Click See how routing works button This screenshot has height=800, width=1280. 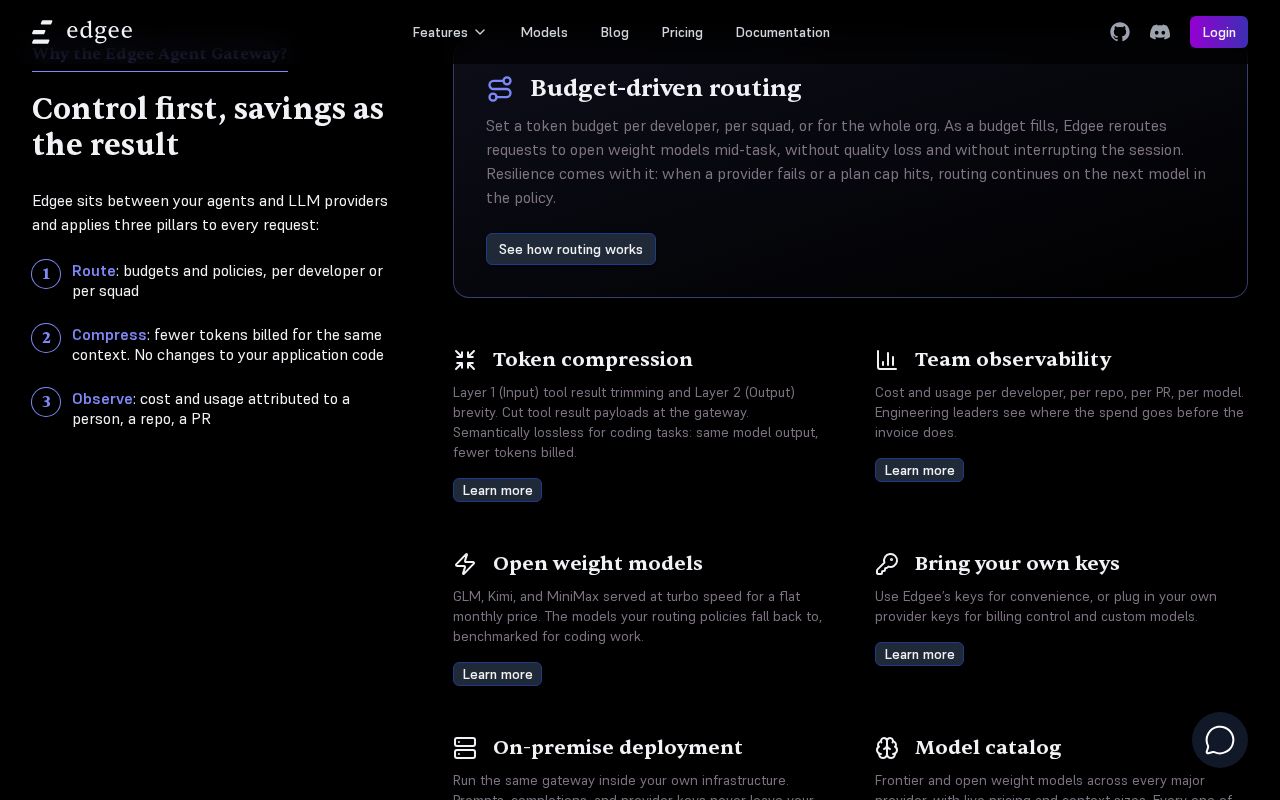click(570, 249)
